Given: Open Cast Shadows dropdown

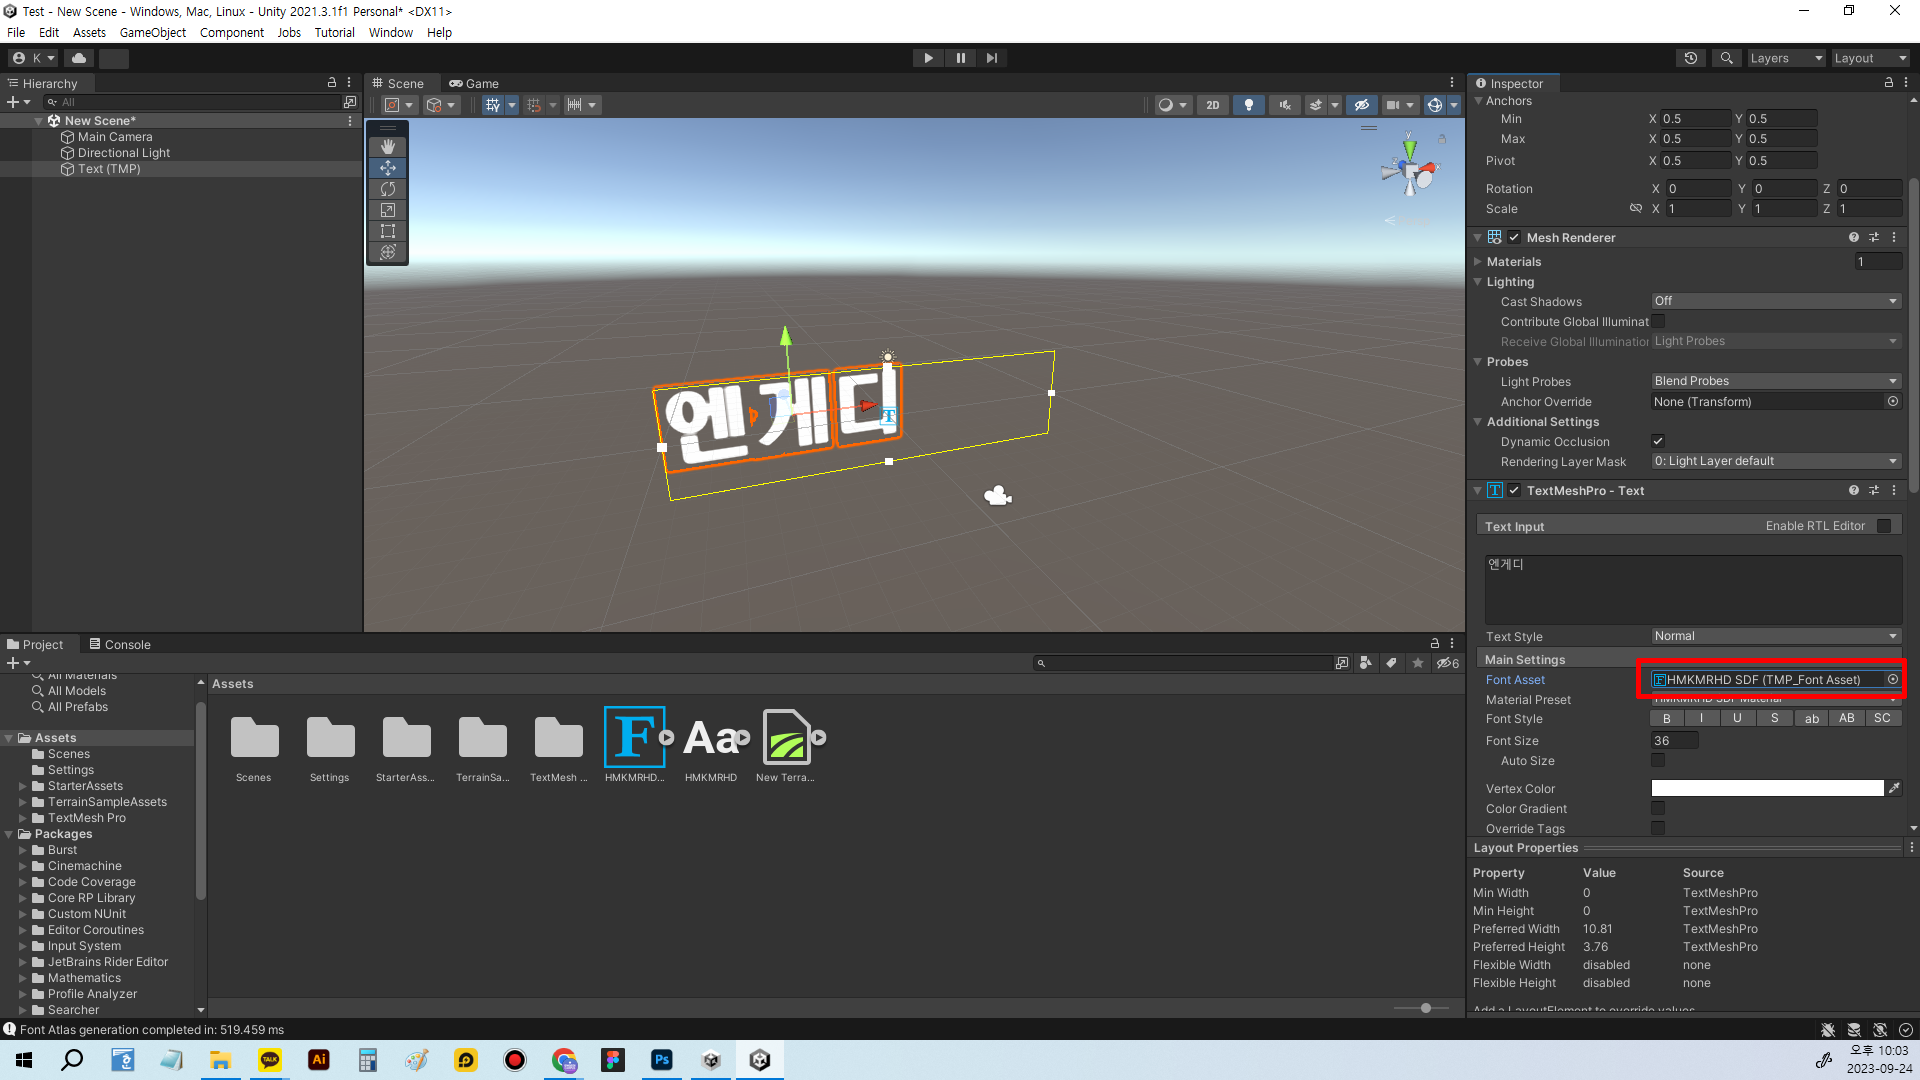Looking at the screenshot, I should click(x=1776, y=301).
